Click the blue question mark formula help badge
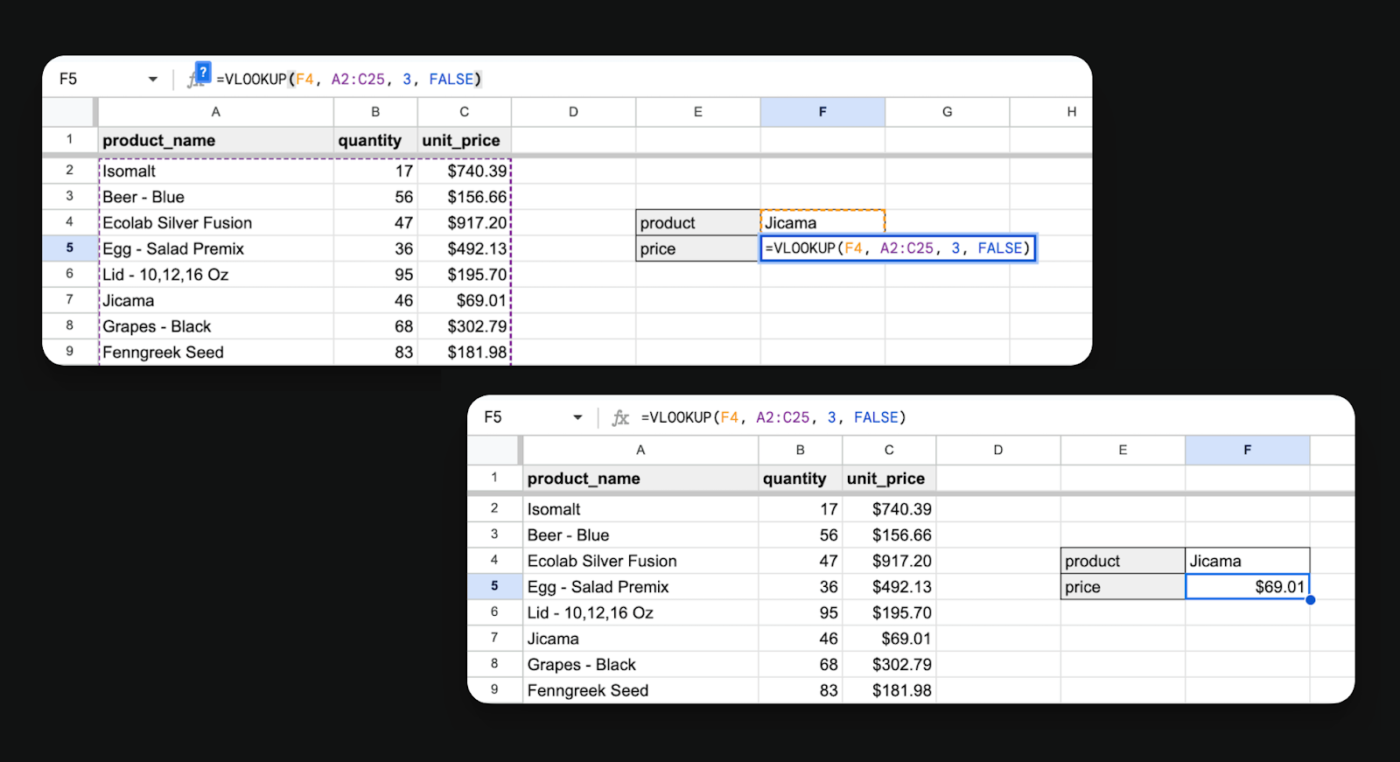The width and height of the screenshot is (1400, 762). [203, 72]
